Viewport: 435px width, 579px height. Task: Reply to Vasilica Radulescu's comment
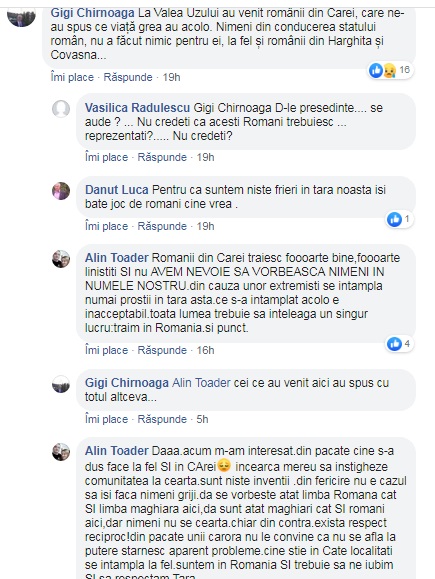[162, 157]
